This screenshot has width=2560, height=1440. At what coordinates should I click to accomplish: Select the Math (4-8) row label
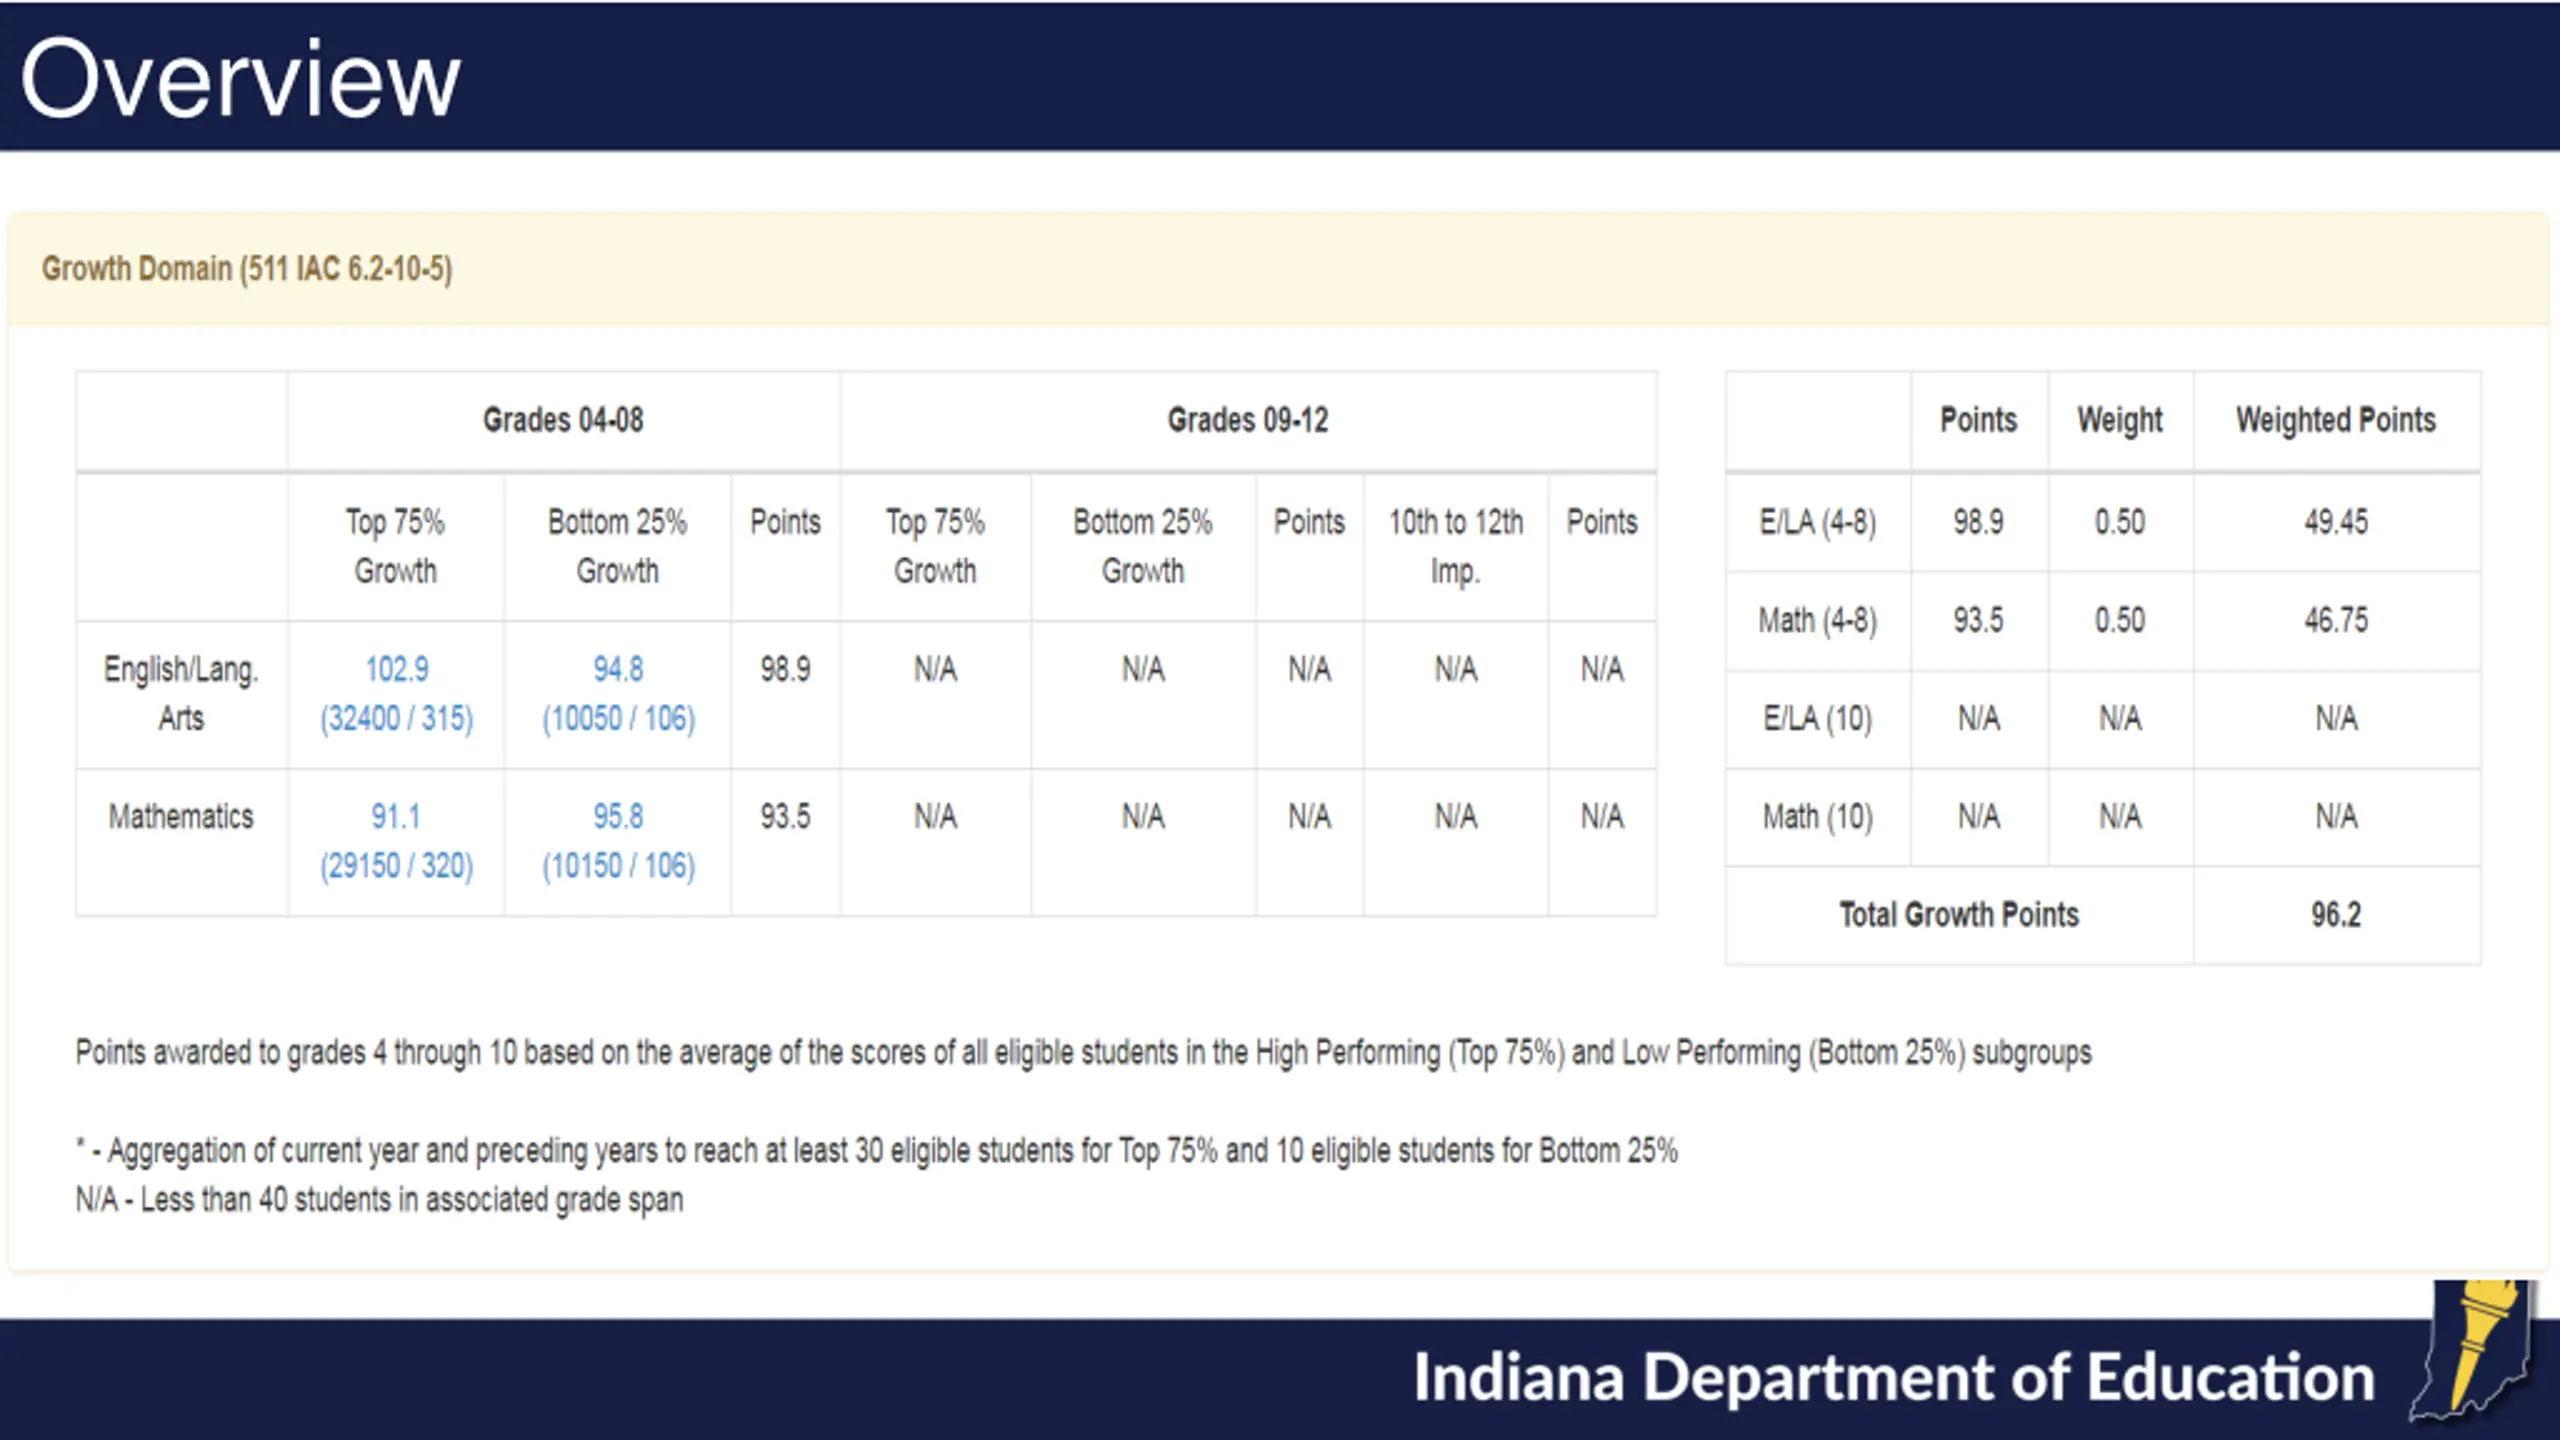pyautogui.click(x=1818, y=620)
